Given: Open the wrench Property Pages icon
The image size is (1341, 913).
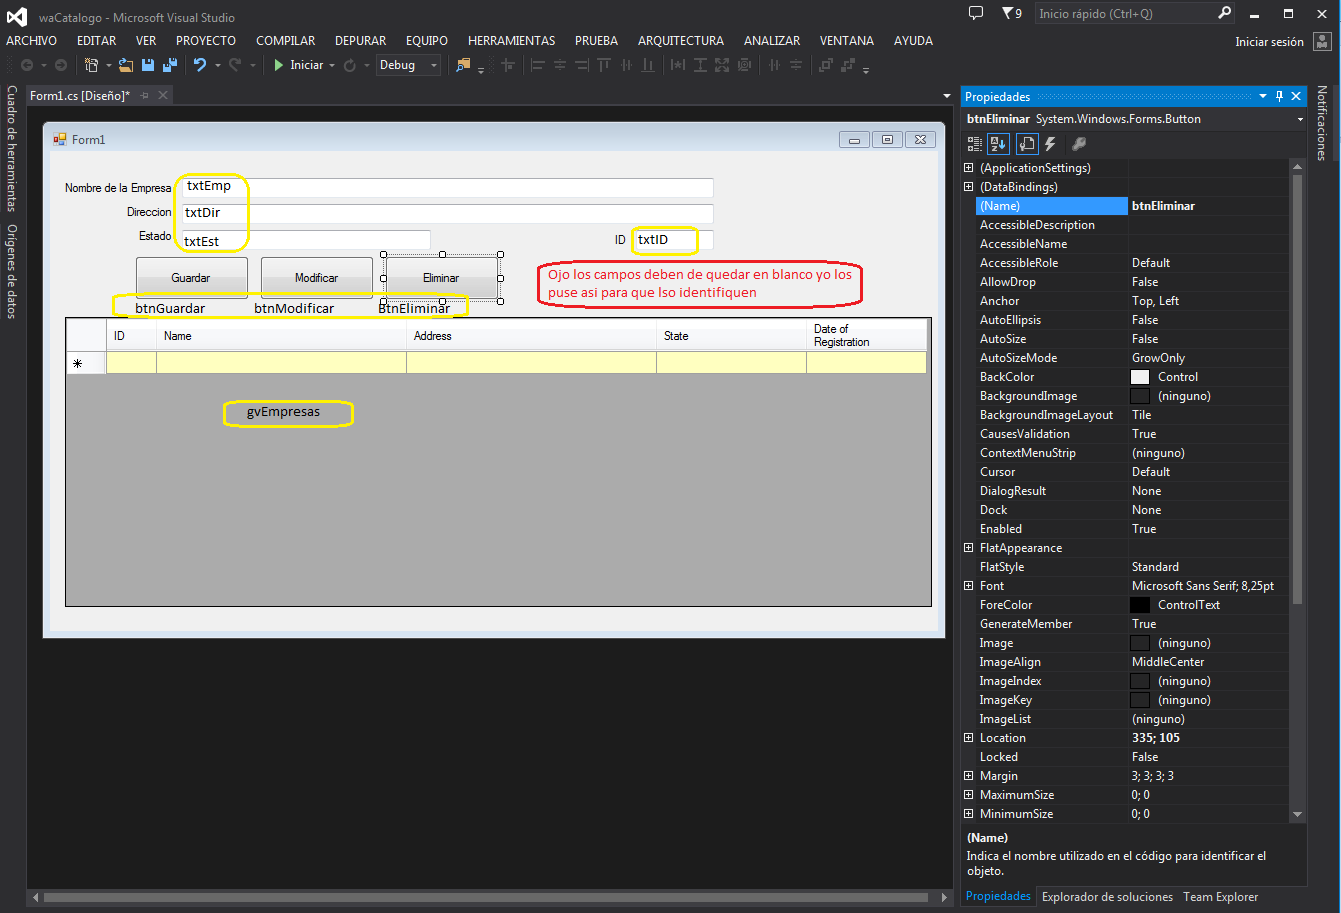Looking at the screenshot, I should pyautogui.click(x=1077, y=143).
